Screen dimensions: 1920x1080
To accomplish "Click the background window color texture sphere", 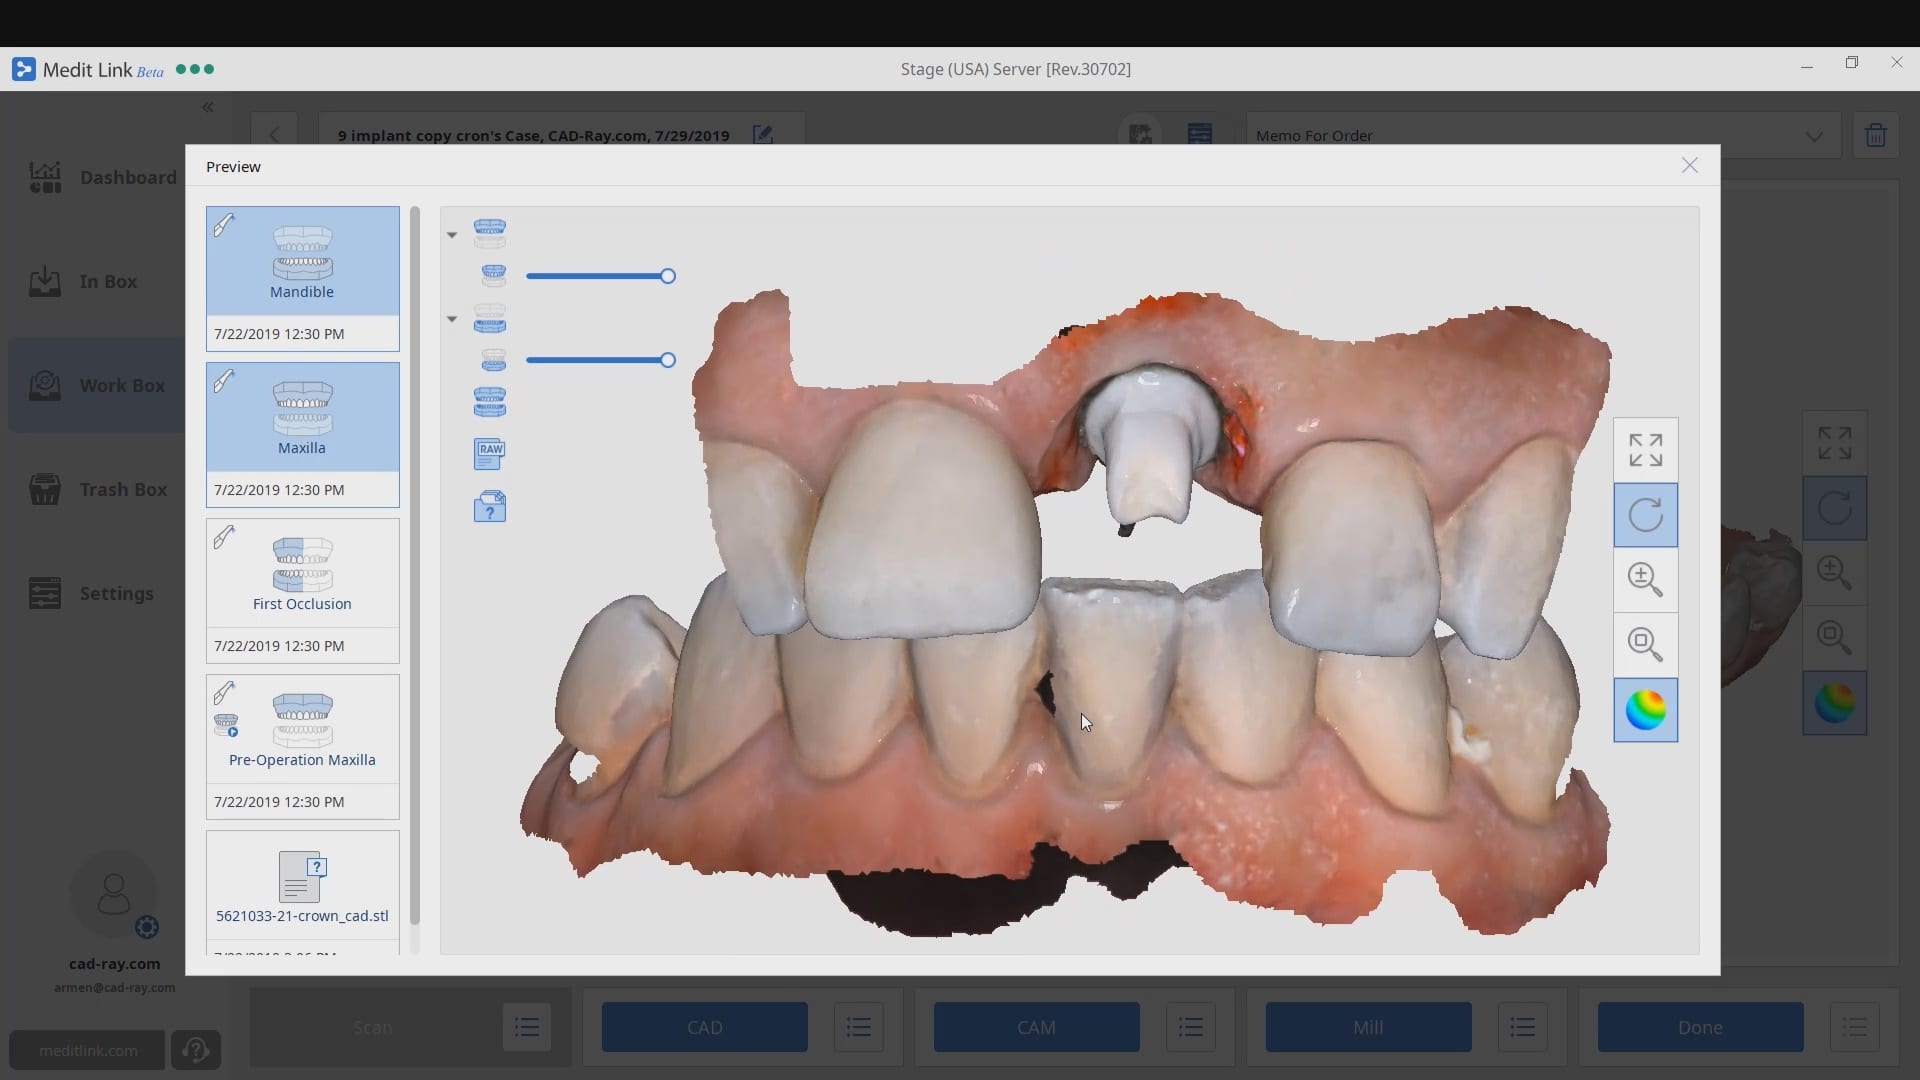I will pyautogui.click(x=1834, y=703).
